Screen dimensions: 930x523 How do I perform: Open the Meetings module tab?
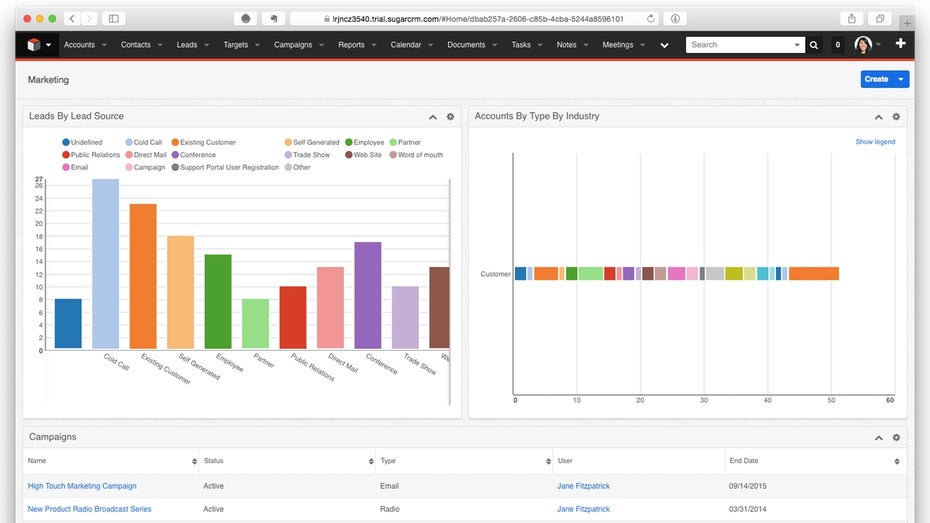tap(617, 45)
